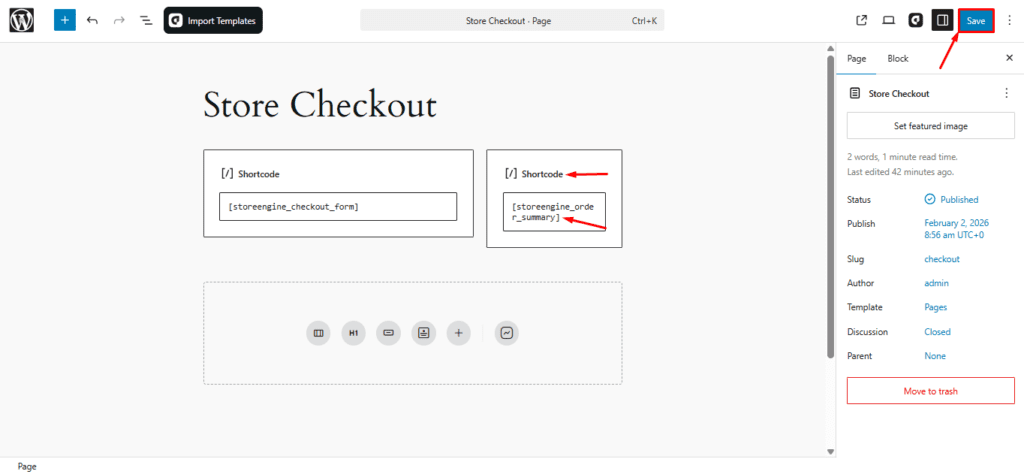This screenshot has height=474, width=1024.
Task: Click Import Templates button
Action: [x=213, y=21]
